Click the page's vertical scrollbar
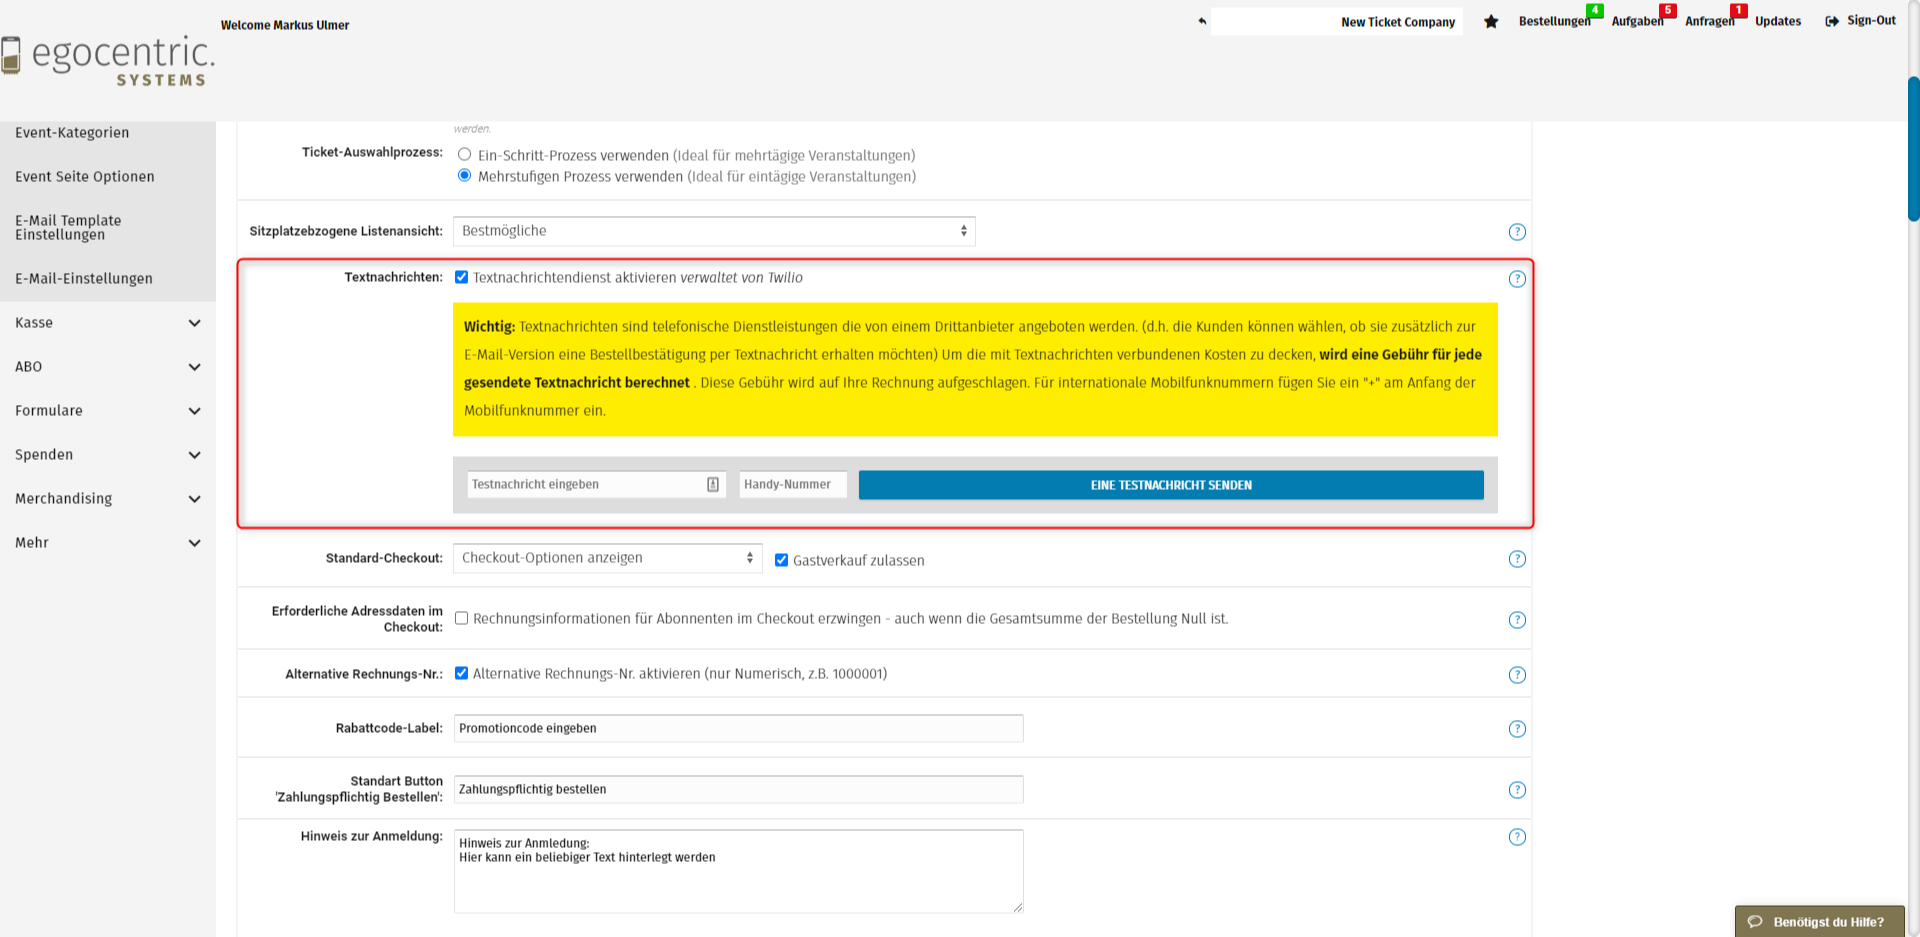The height and width of the screenshot is (937, 1920). (1913, 150)
